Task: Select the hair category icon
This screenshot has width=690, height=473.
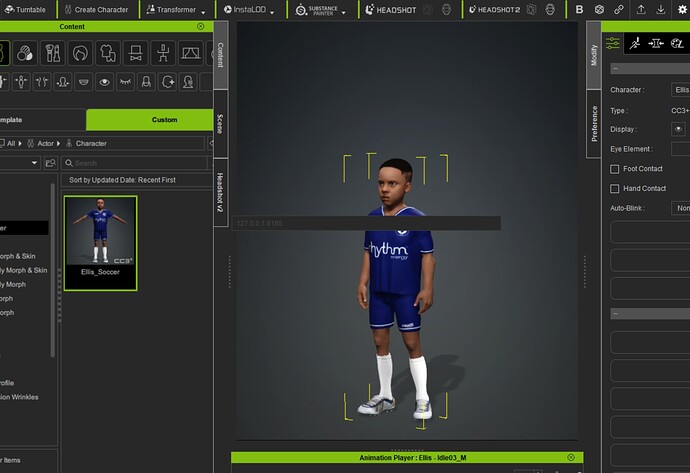Action: (x=81, y=53)
